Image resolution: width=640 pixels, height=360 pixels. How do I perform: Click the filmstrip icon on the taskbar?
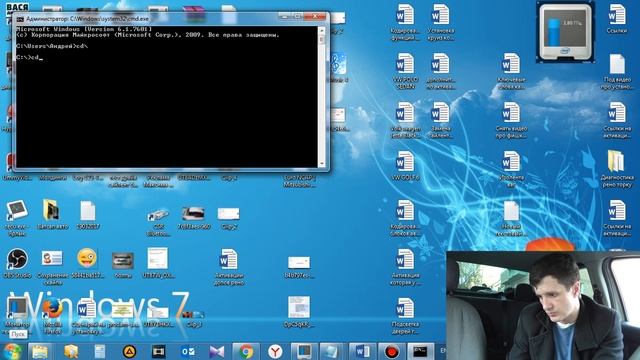[158, 351]
